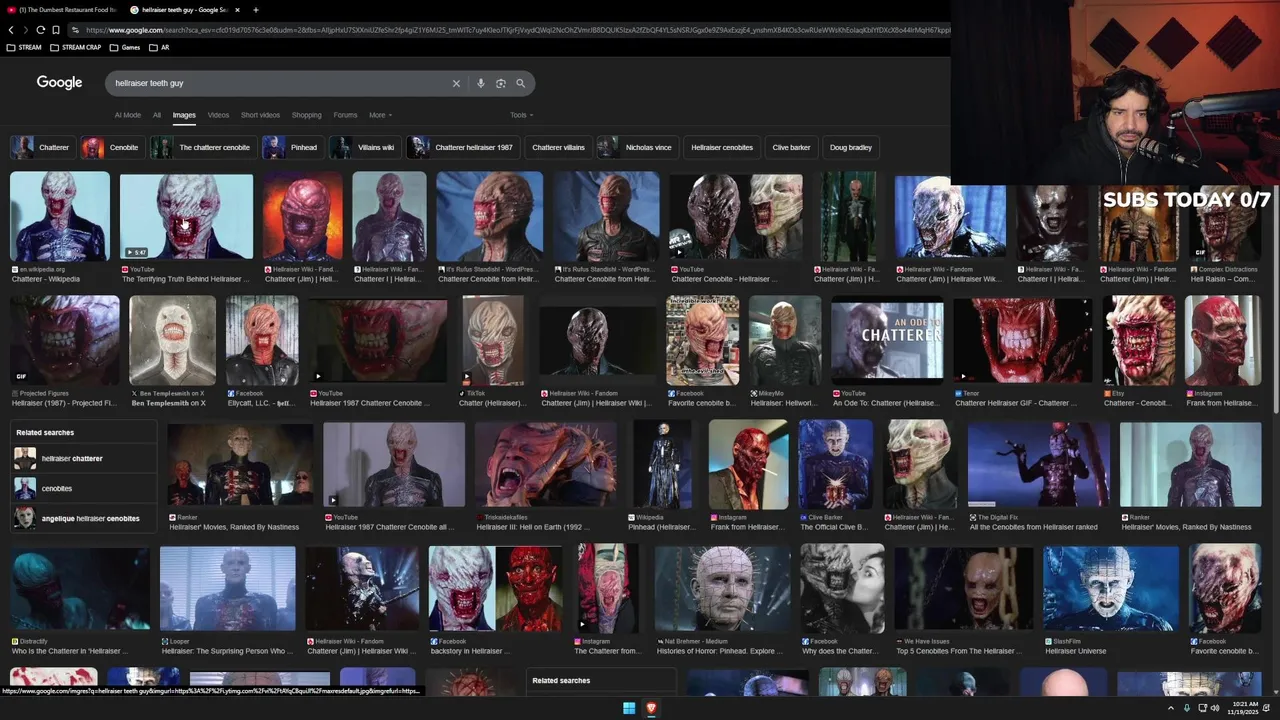The height and width of the screenshot is (720, 1280).
Task: Click the browser address bar URL
Action: [515, 30]
